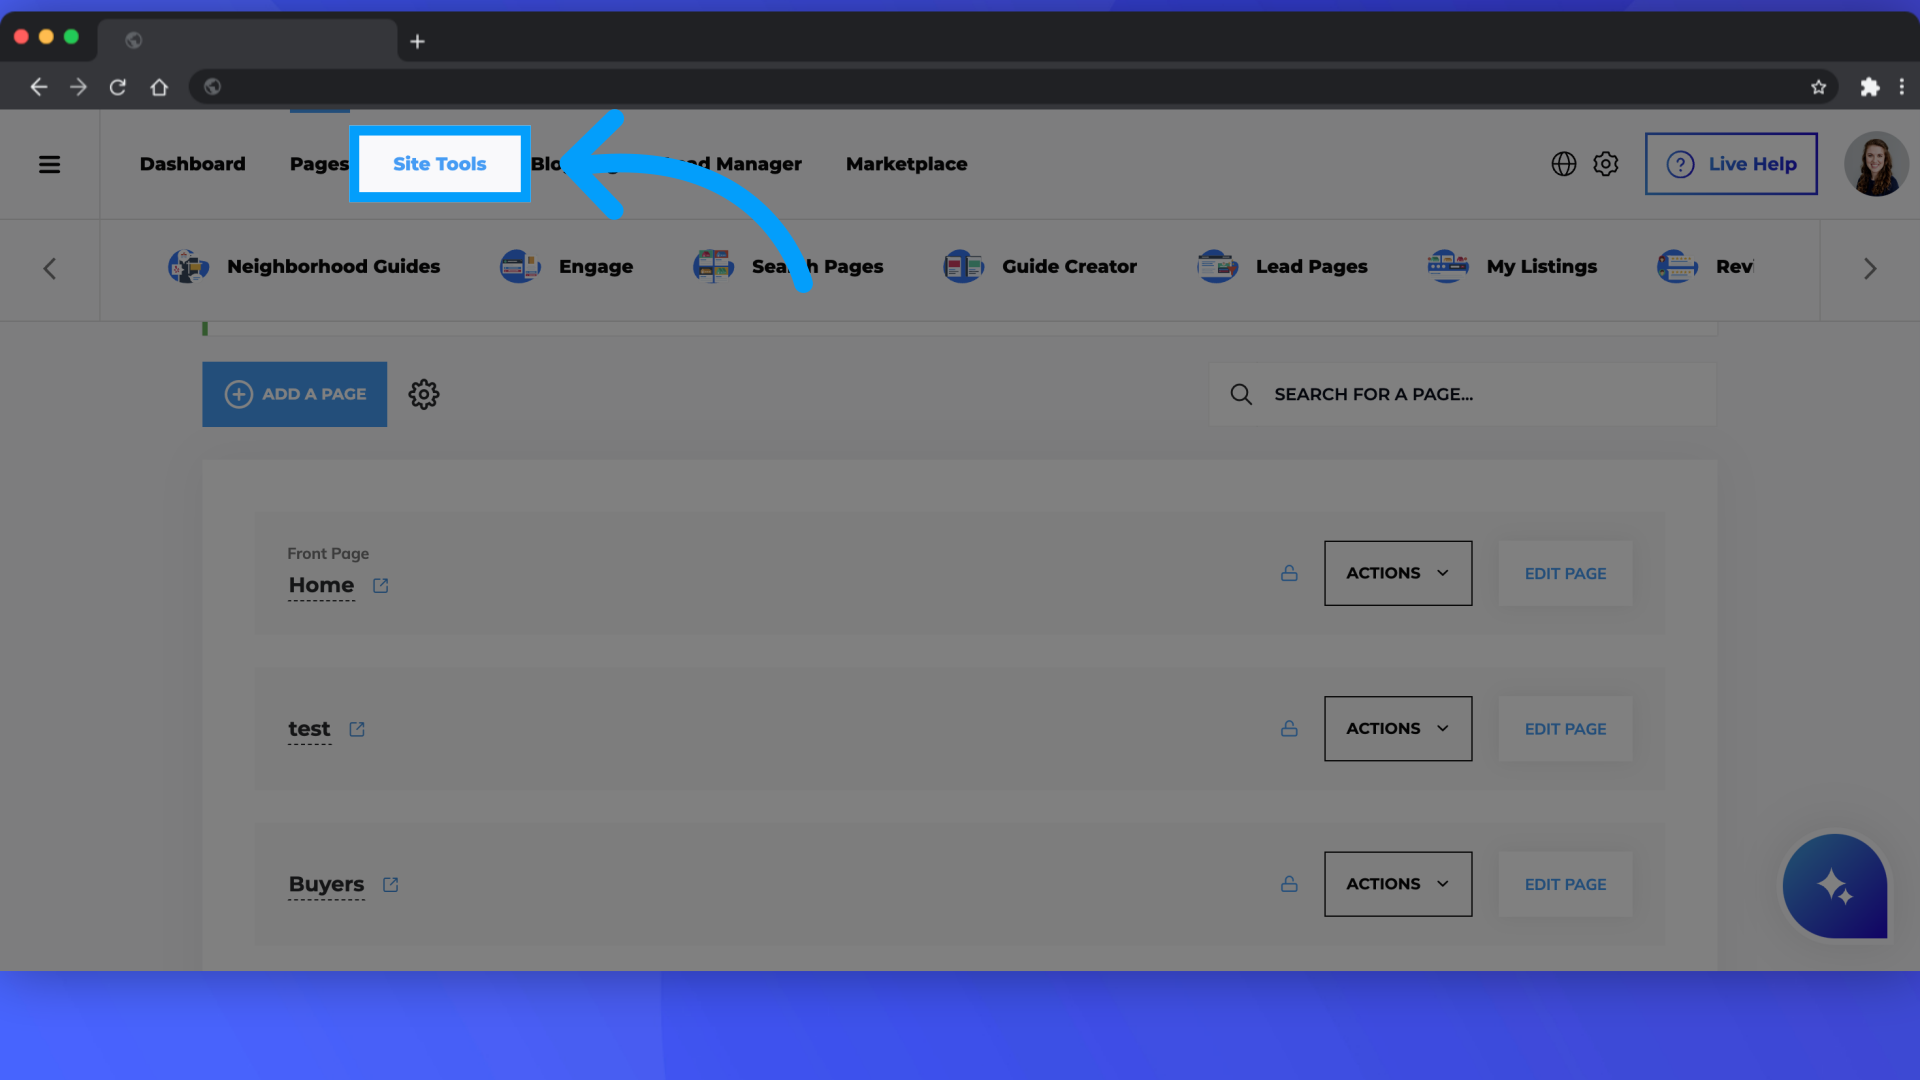Open Live Help button

[x=1730, y=164]
